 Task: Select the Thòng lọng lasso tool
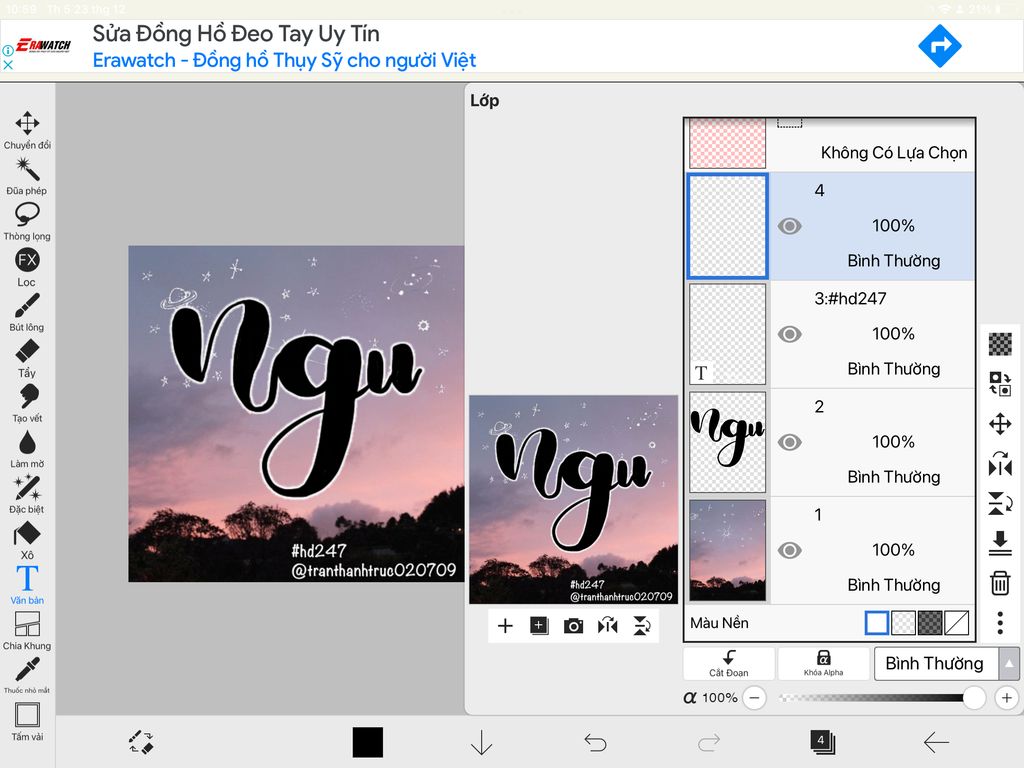click(27, 221)
